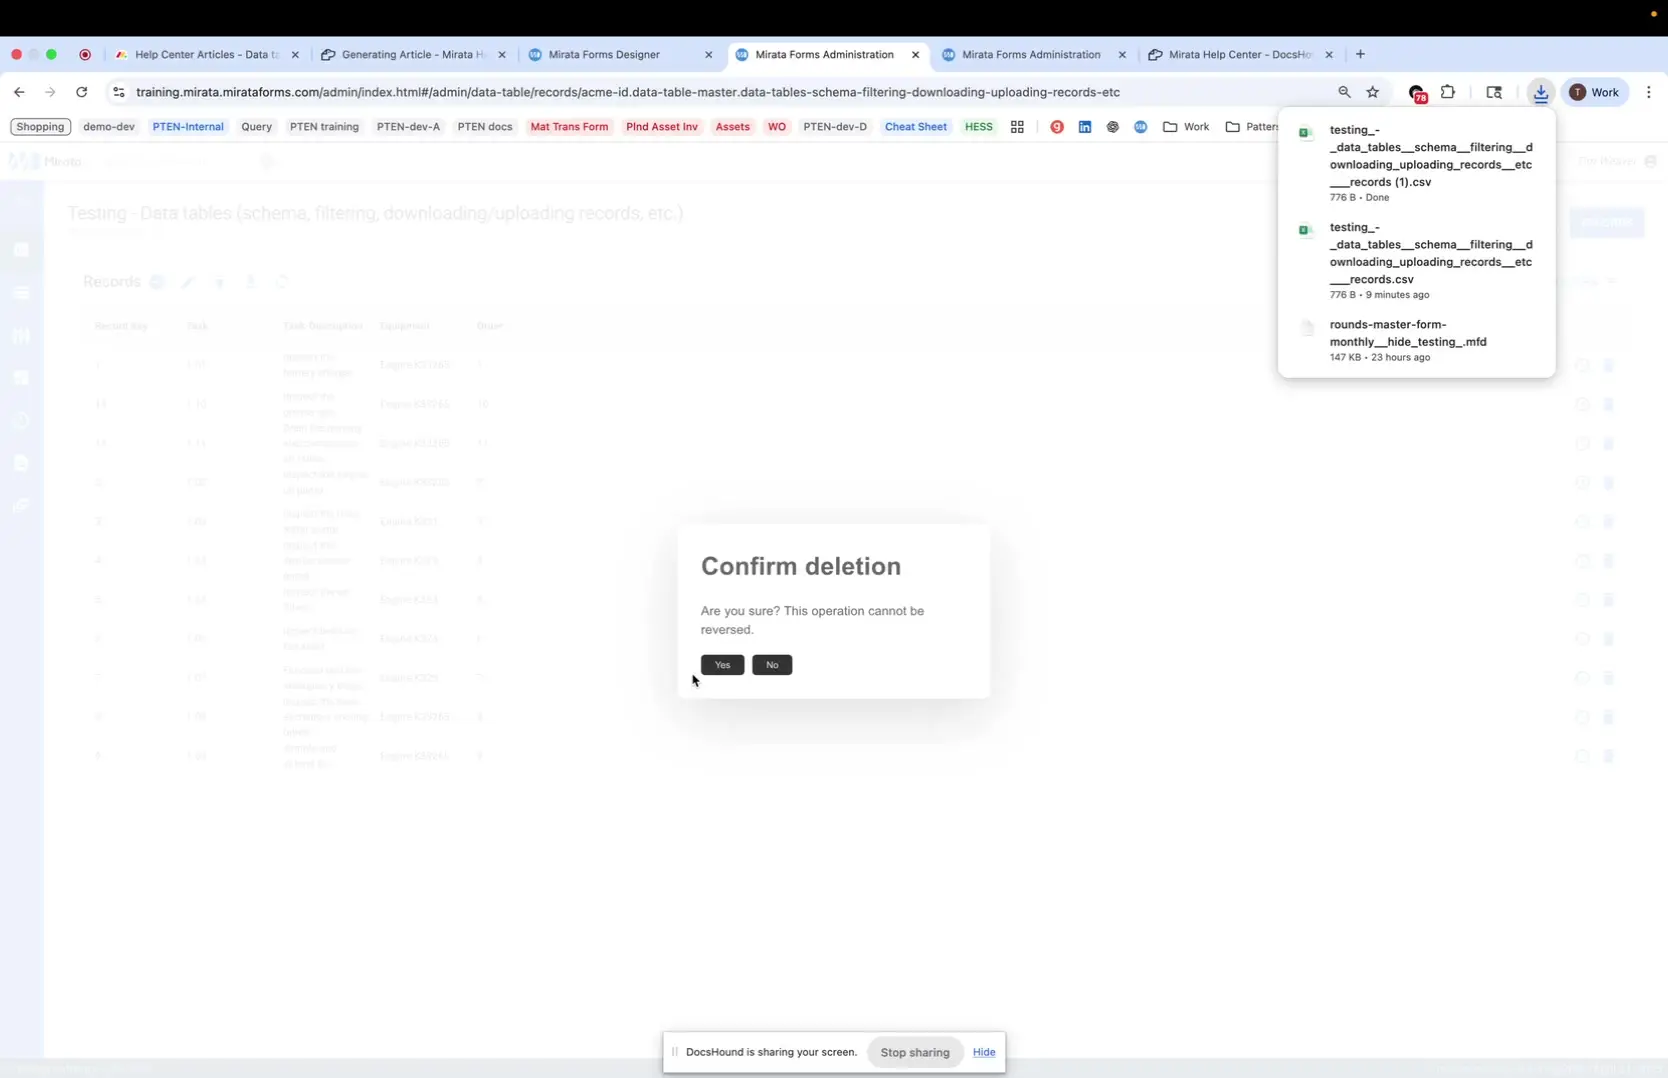
Task: Click Yes to confirm deletion
Action: (722, 664)
